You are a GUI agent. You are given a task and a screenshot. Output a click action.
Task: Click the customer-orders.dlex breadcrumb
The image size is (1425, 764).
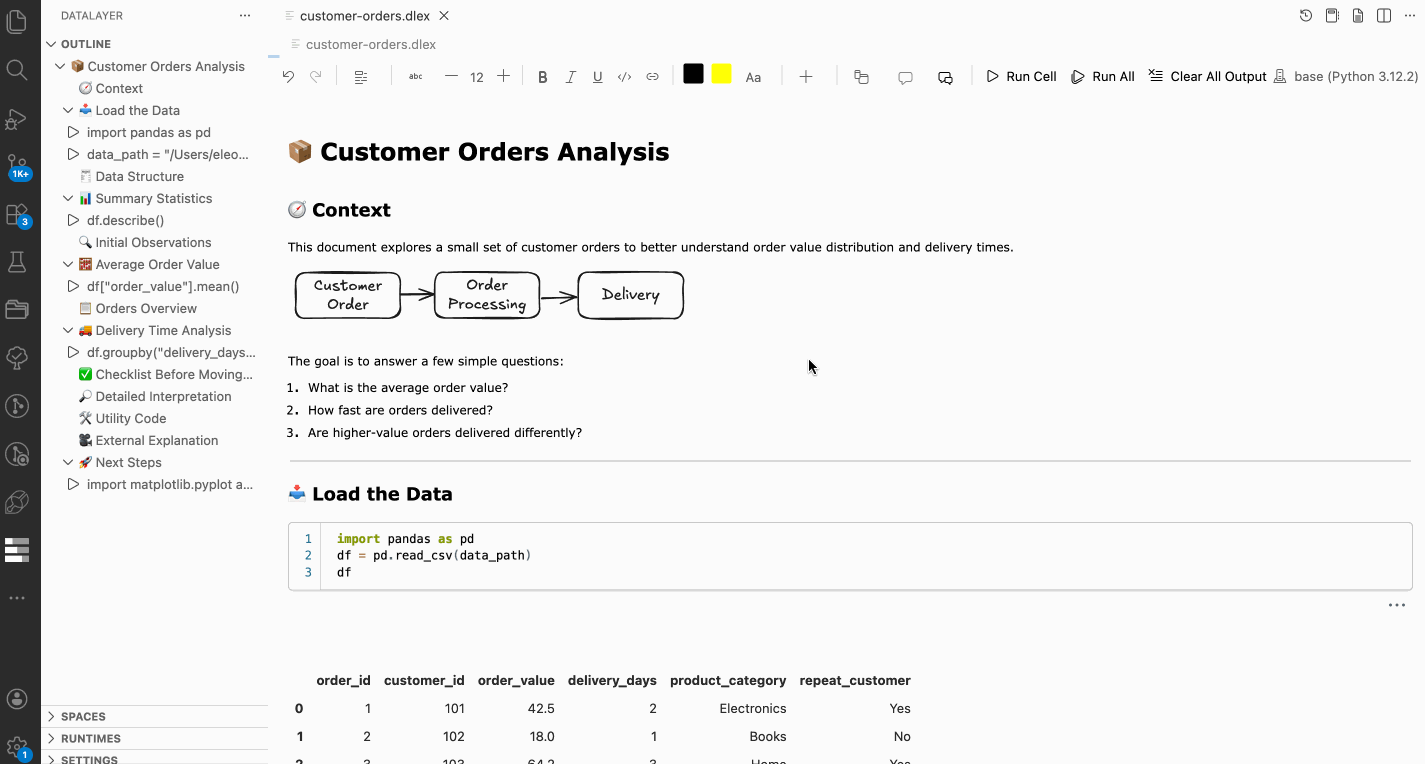370,44
